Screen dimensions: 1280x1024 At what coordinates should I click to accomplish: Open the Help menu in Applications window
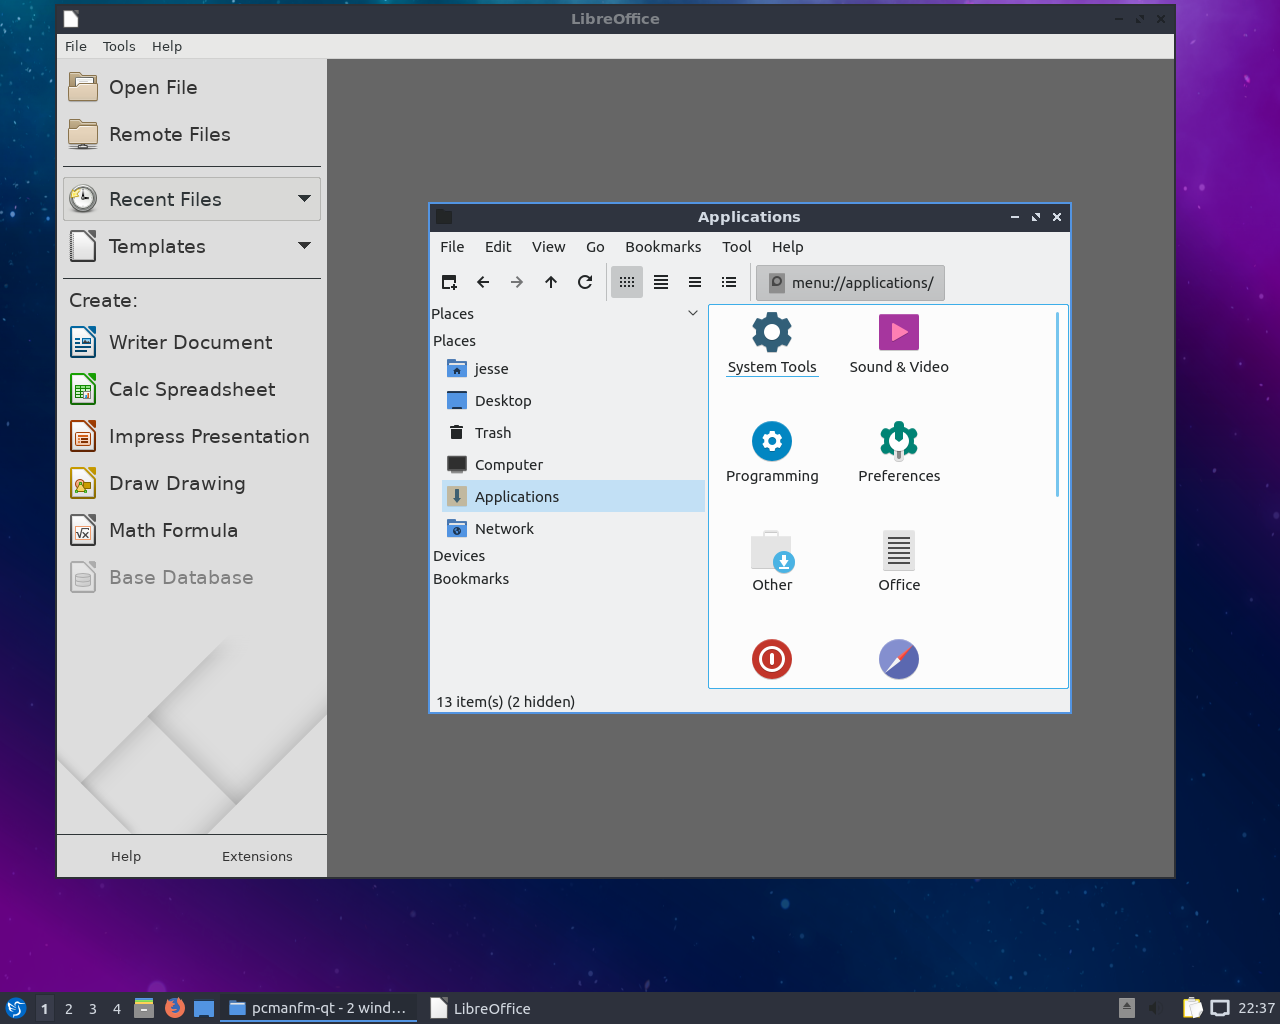point(787,247)
